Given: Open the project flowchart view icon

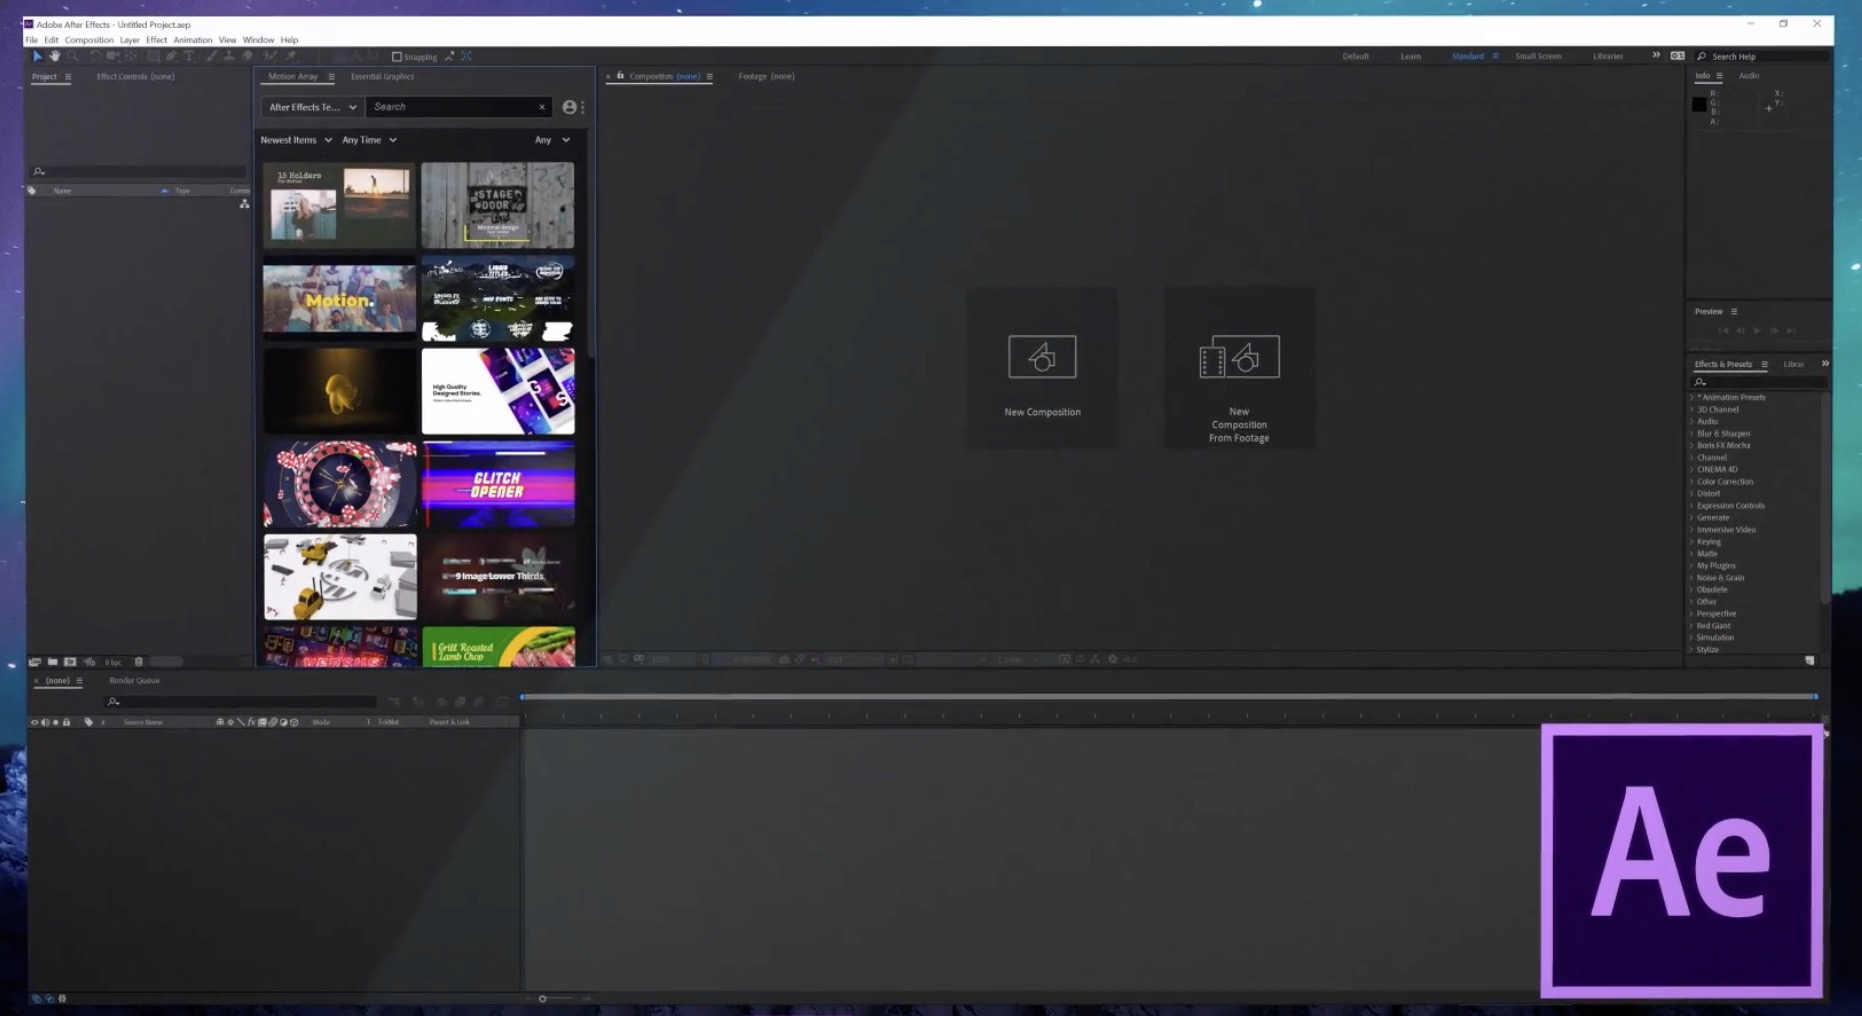Looking at the screenshot, I should point(244,204).
